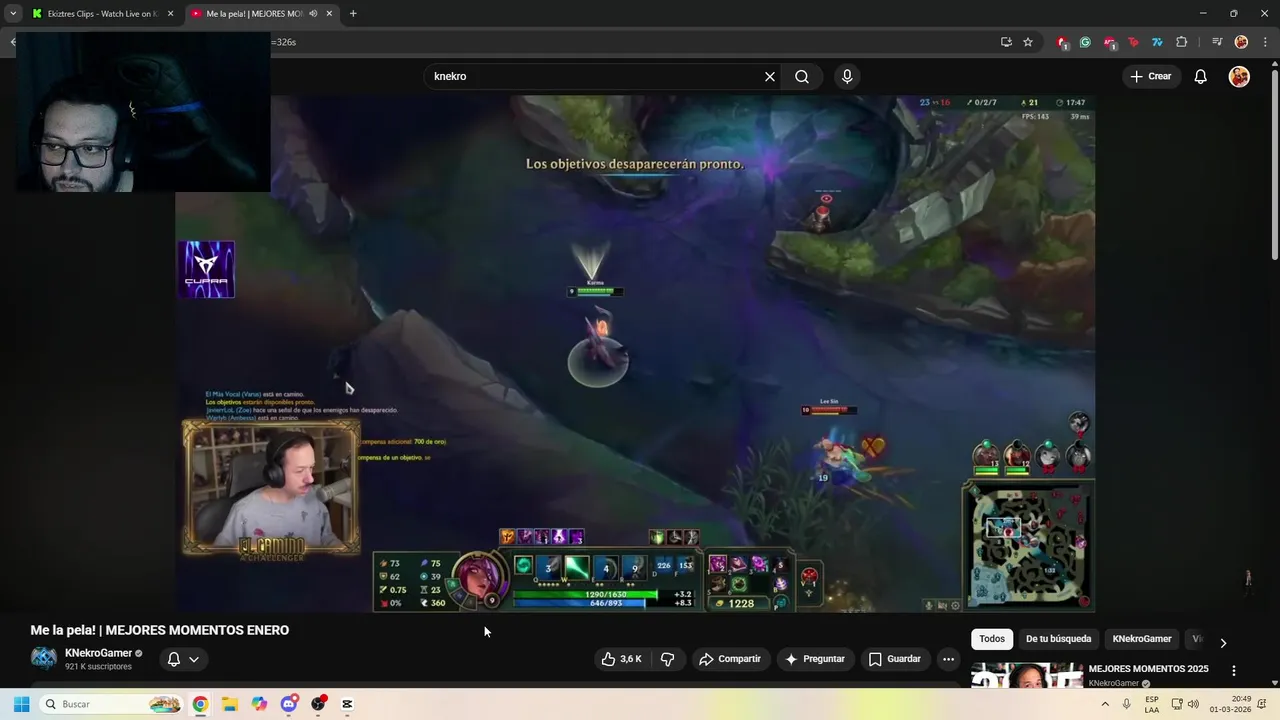This screenshot has width=1280, height=720.
Task: Expand the system tray hidden icons chevron
Action: tap(1105, 704)
